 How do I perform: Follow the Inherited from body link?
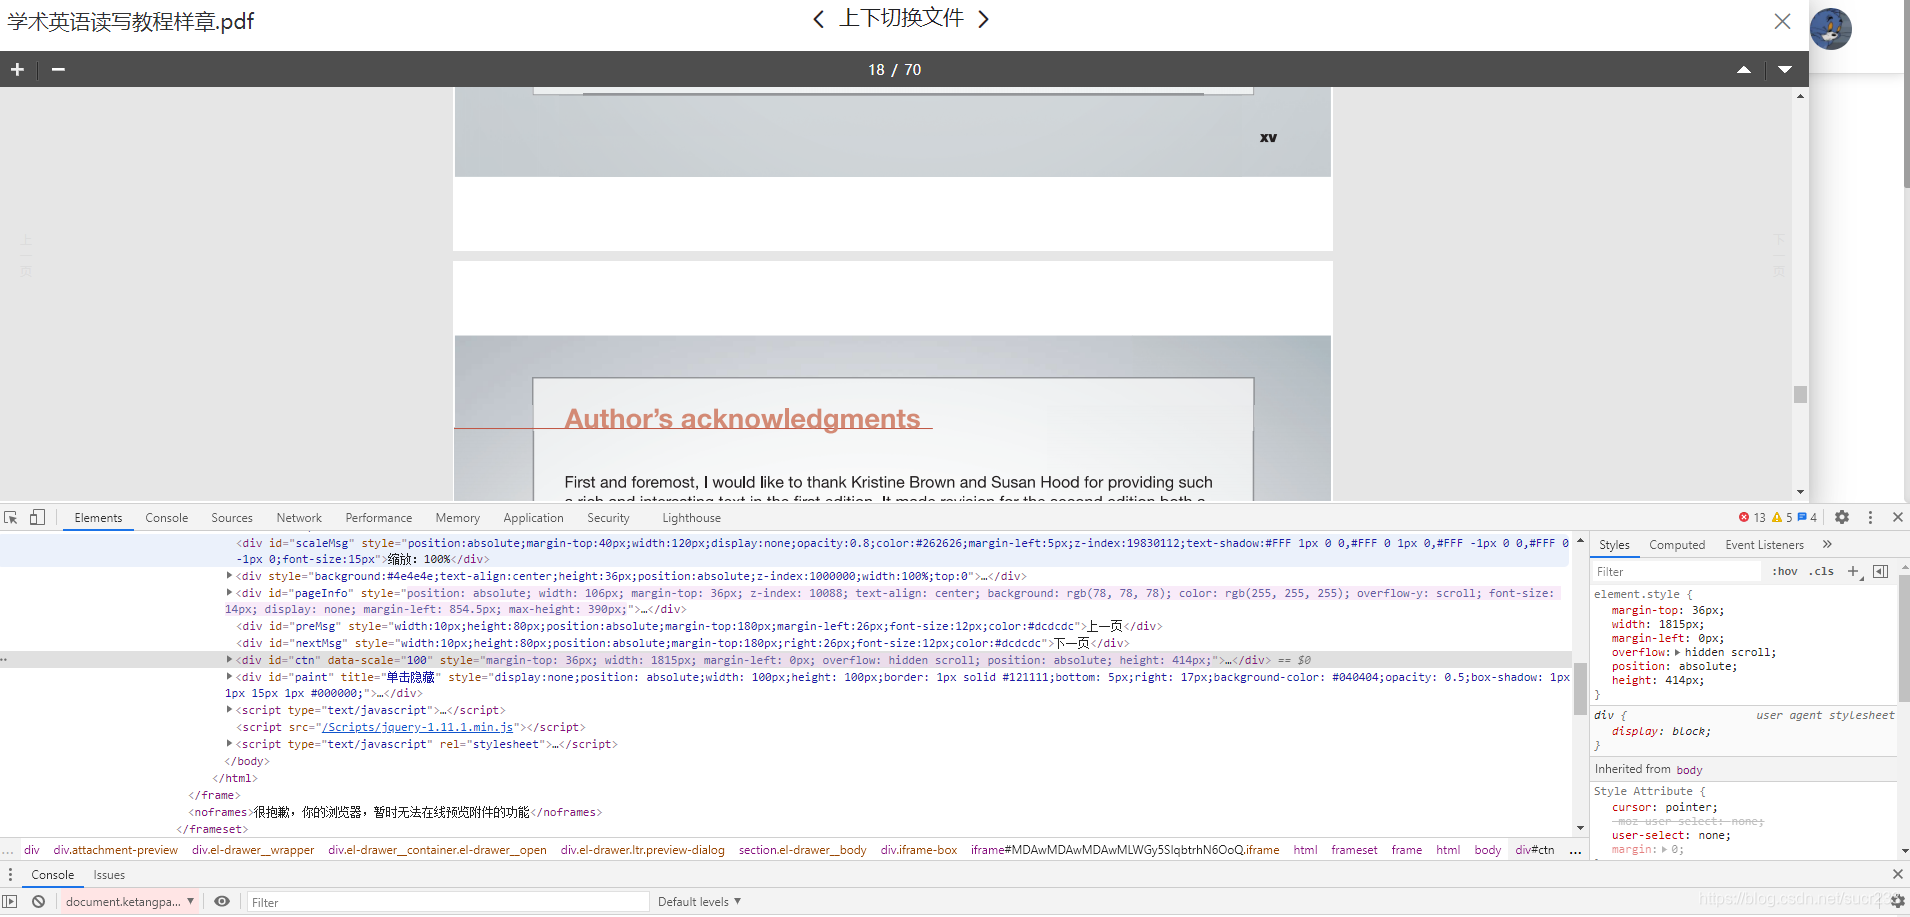point(1689,769)
